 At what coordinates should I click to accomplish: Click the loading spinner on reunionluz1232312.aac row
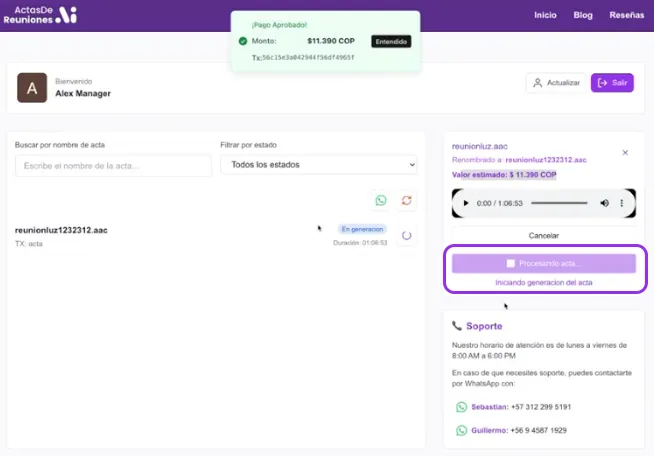click(x=407, y=236)
